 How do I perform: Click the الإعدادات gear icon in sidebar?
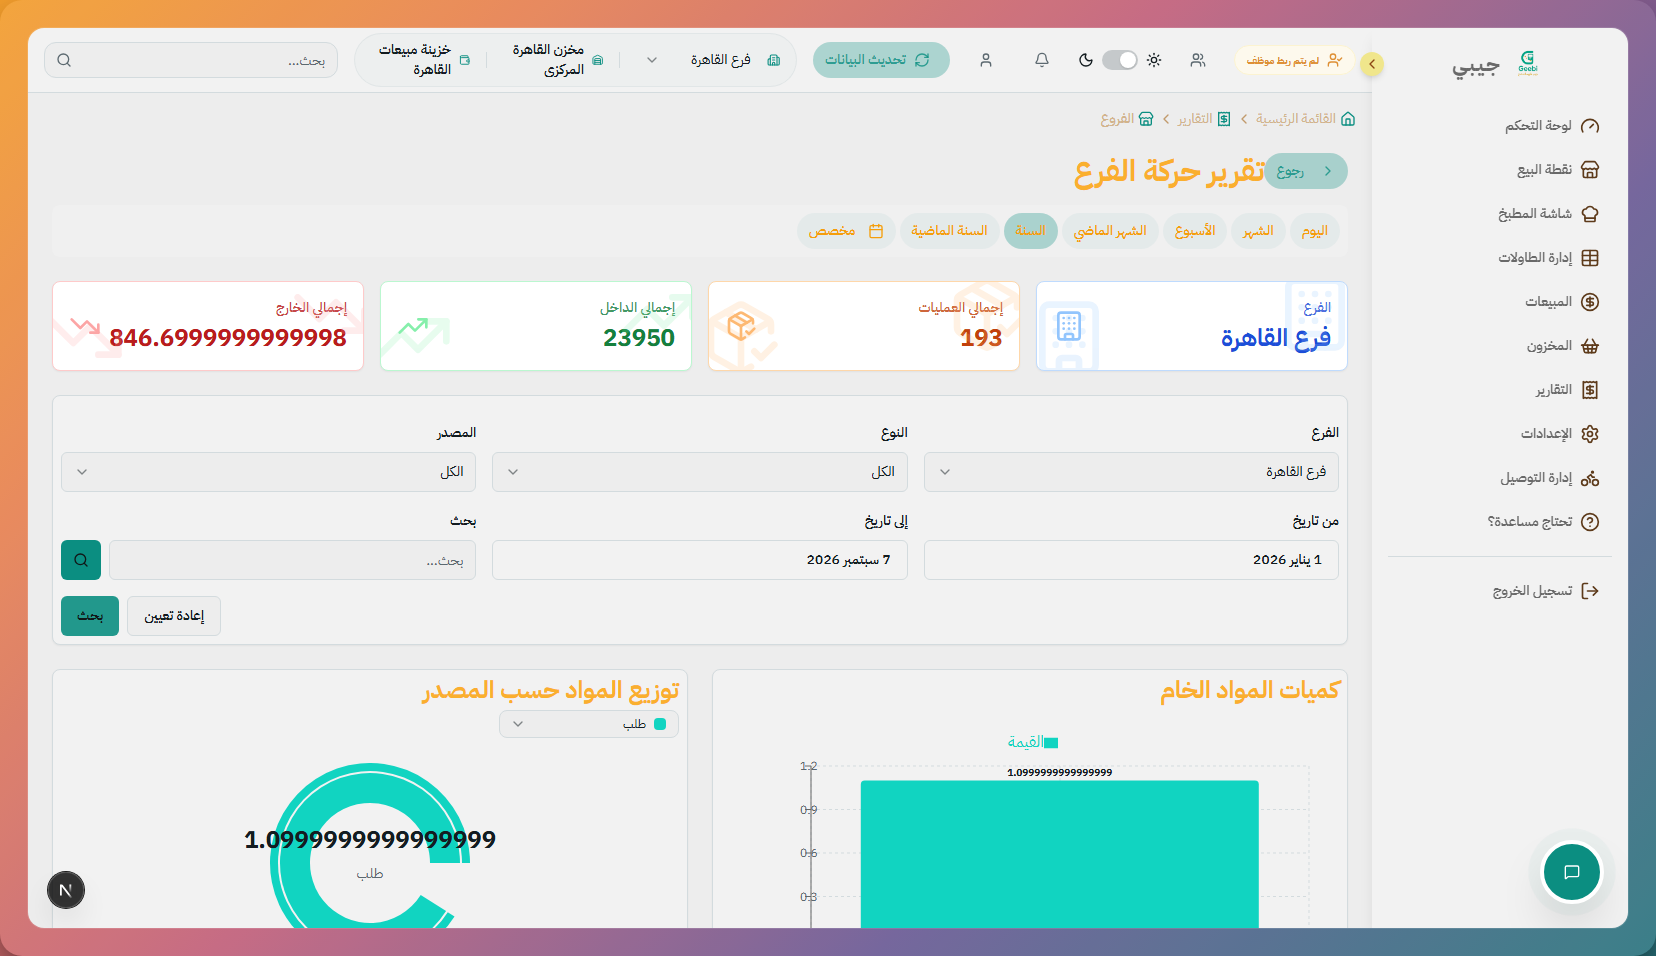[x=1590, y=434]
